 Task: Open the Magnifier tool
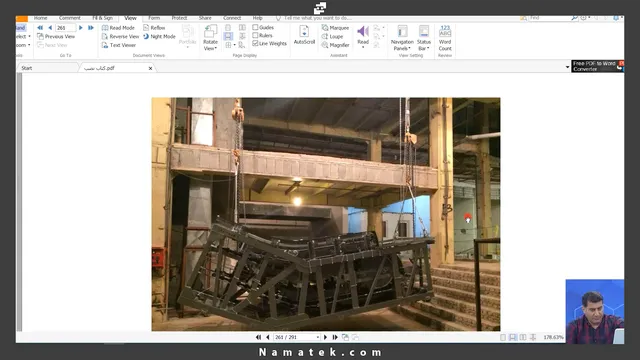click(335, 45)
